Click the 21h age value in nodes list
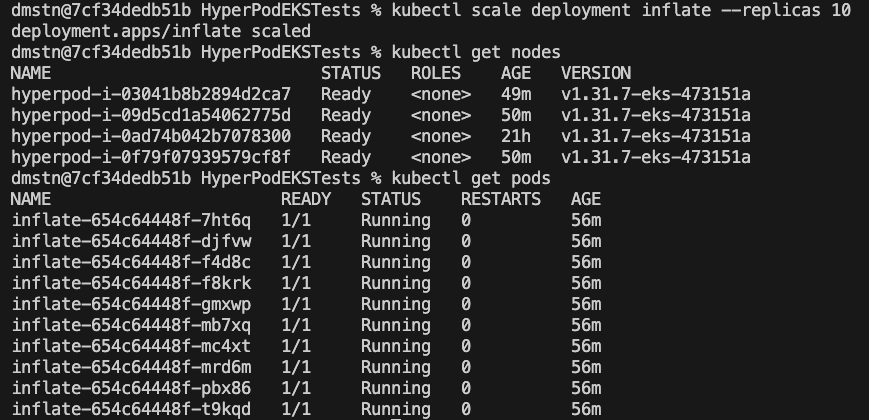Screen dimensions: 869x420 coord(515,136)
